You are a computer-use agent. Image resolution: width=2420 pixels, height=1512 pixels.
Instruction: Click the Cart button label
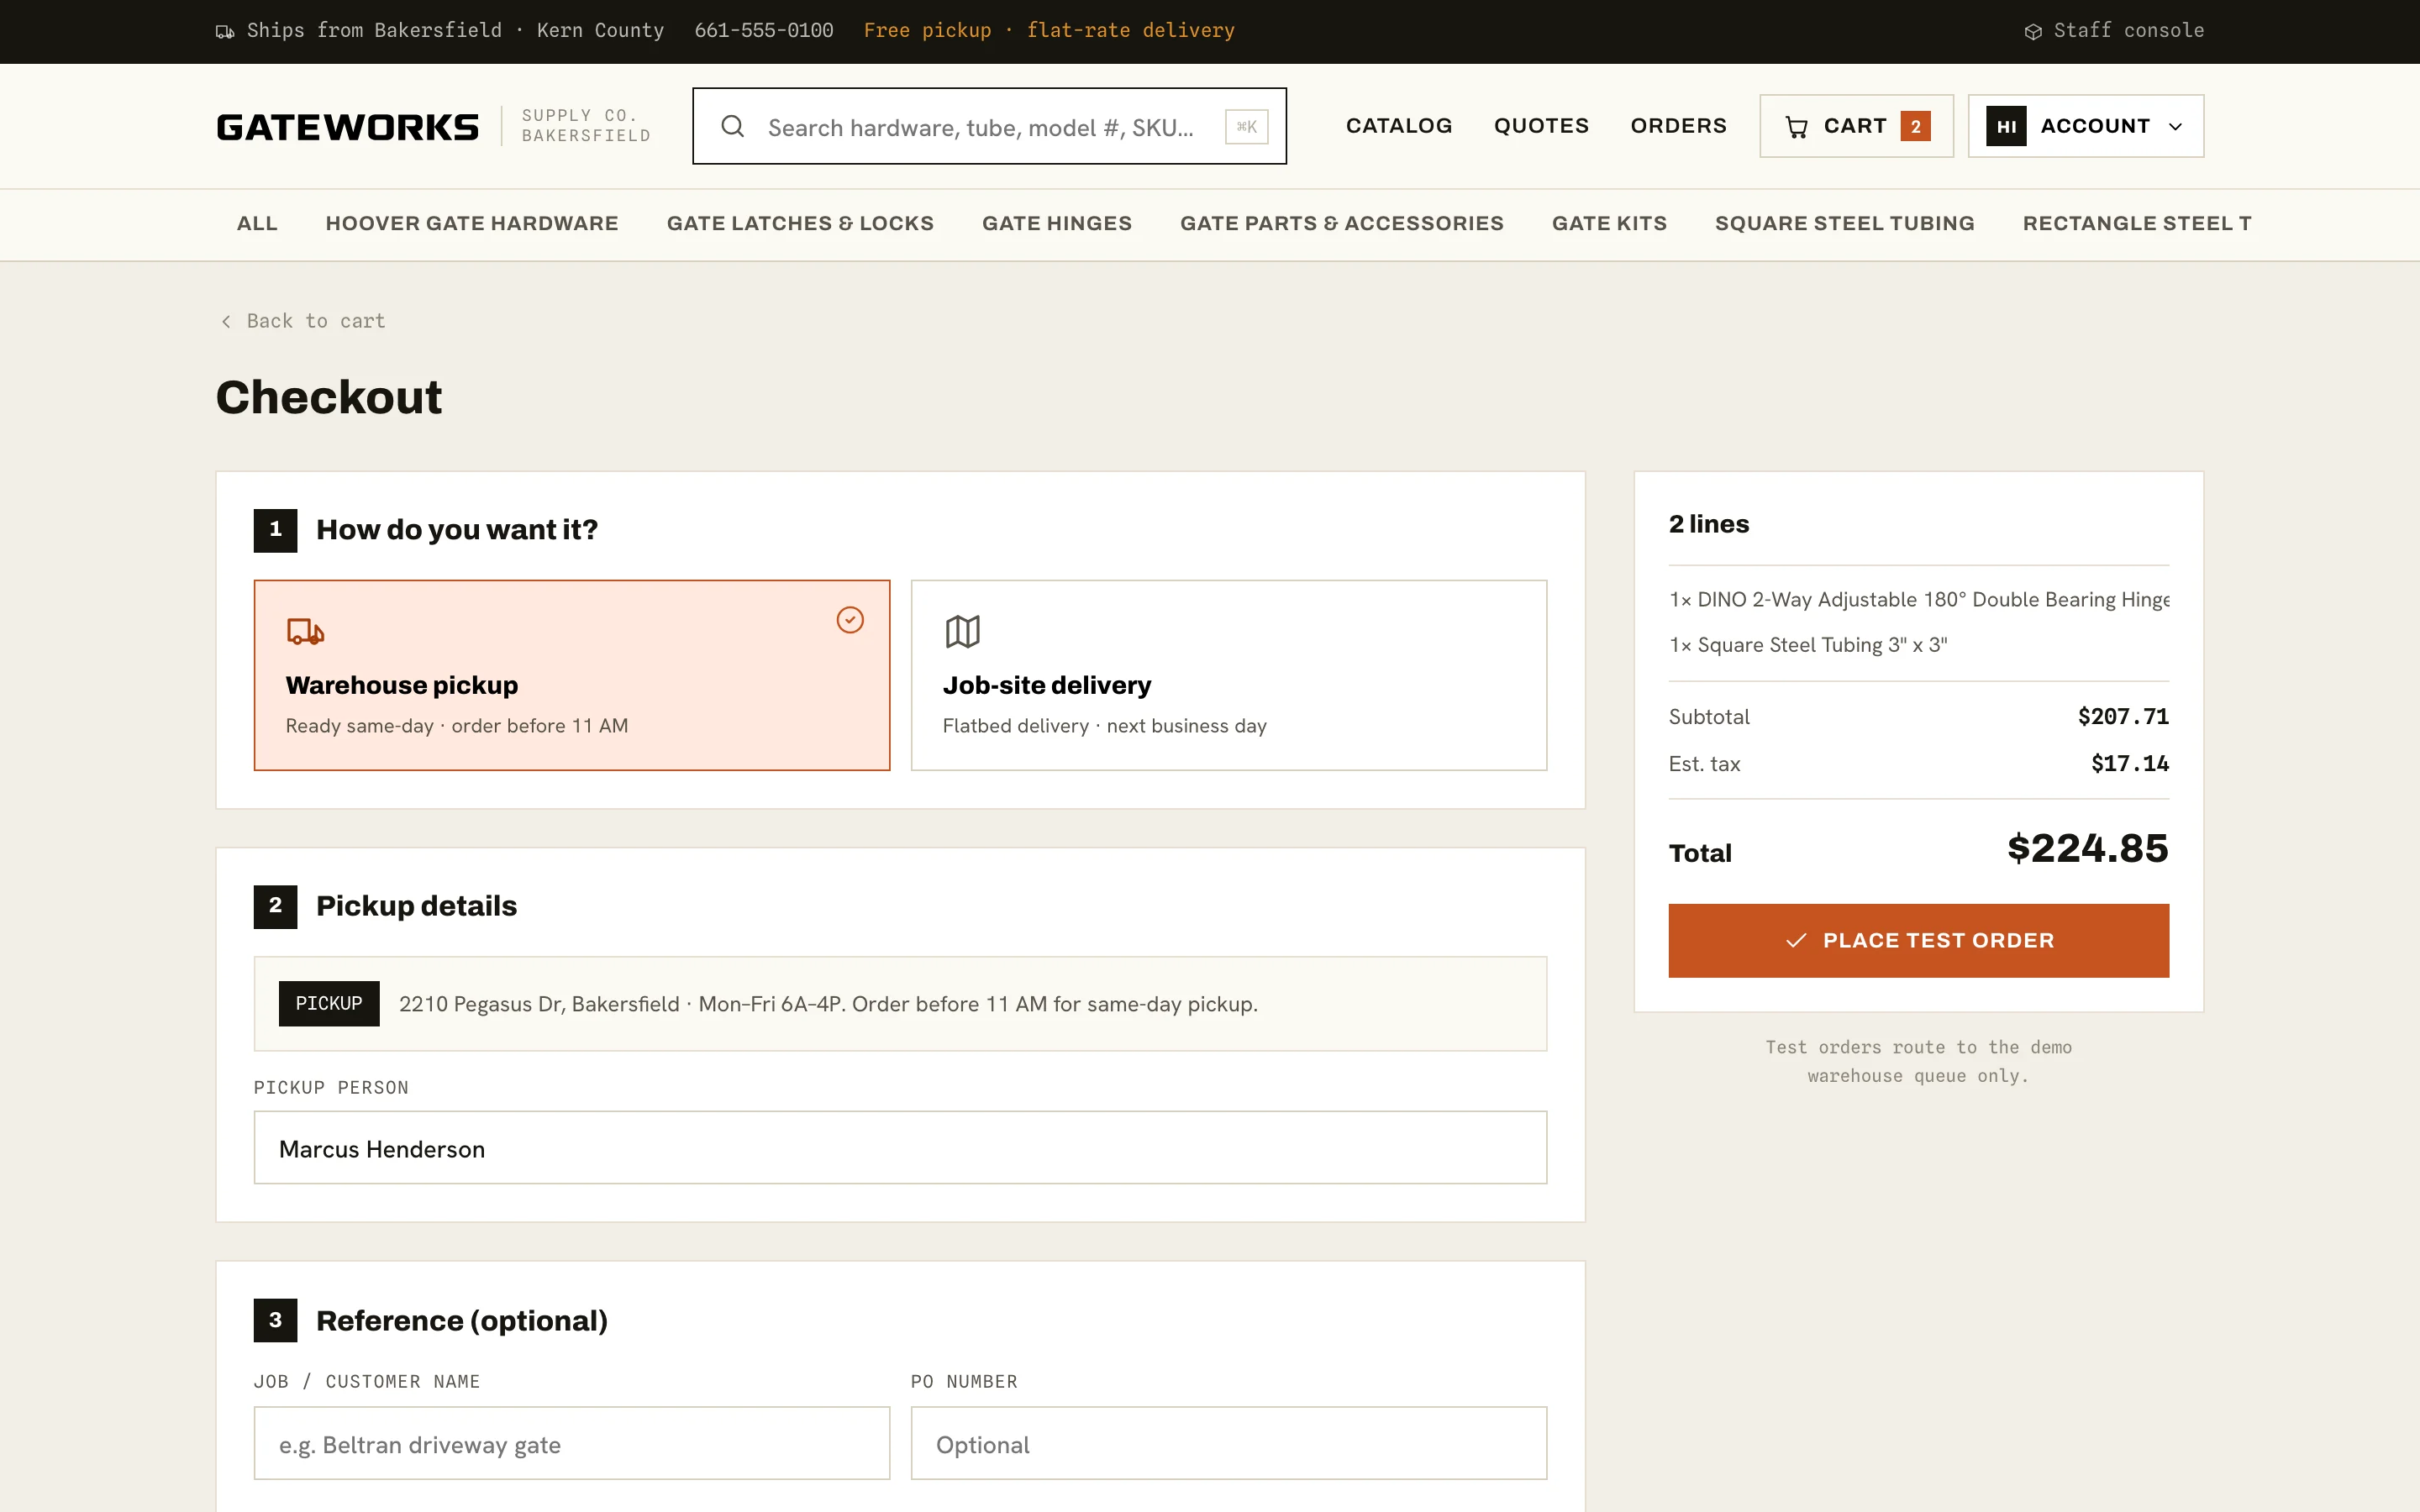pyautogui.click(x=1856, y=126)
